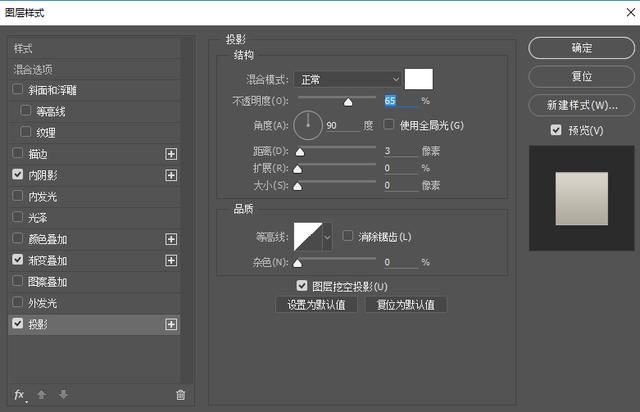
Task: Open the 图案叠加 settings row
Action: [x=94, y=282]
